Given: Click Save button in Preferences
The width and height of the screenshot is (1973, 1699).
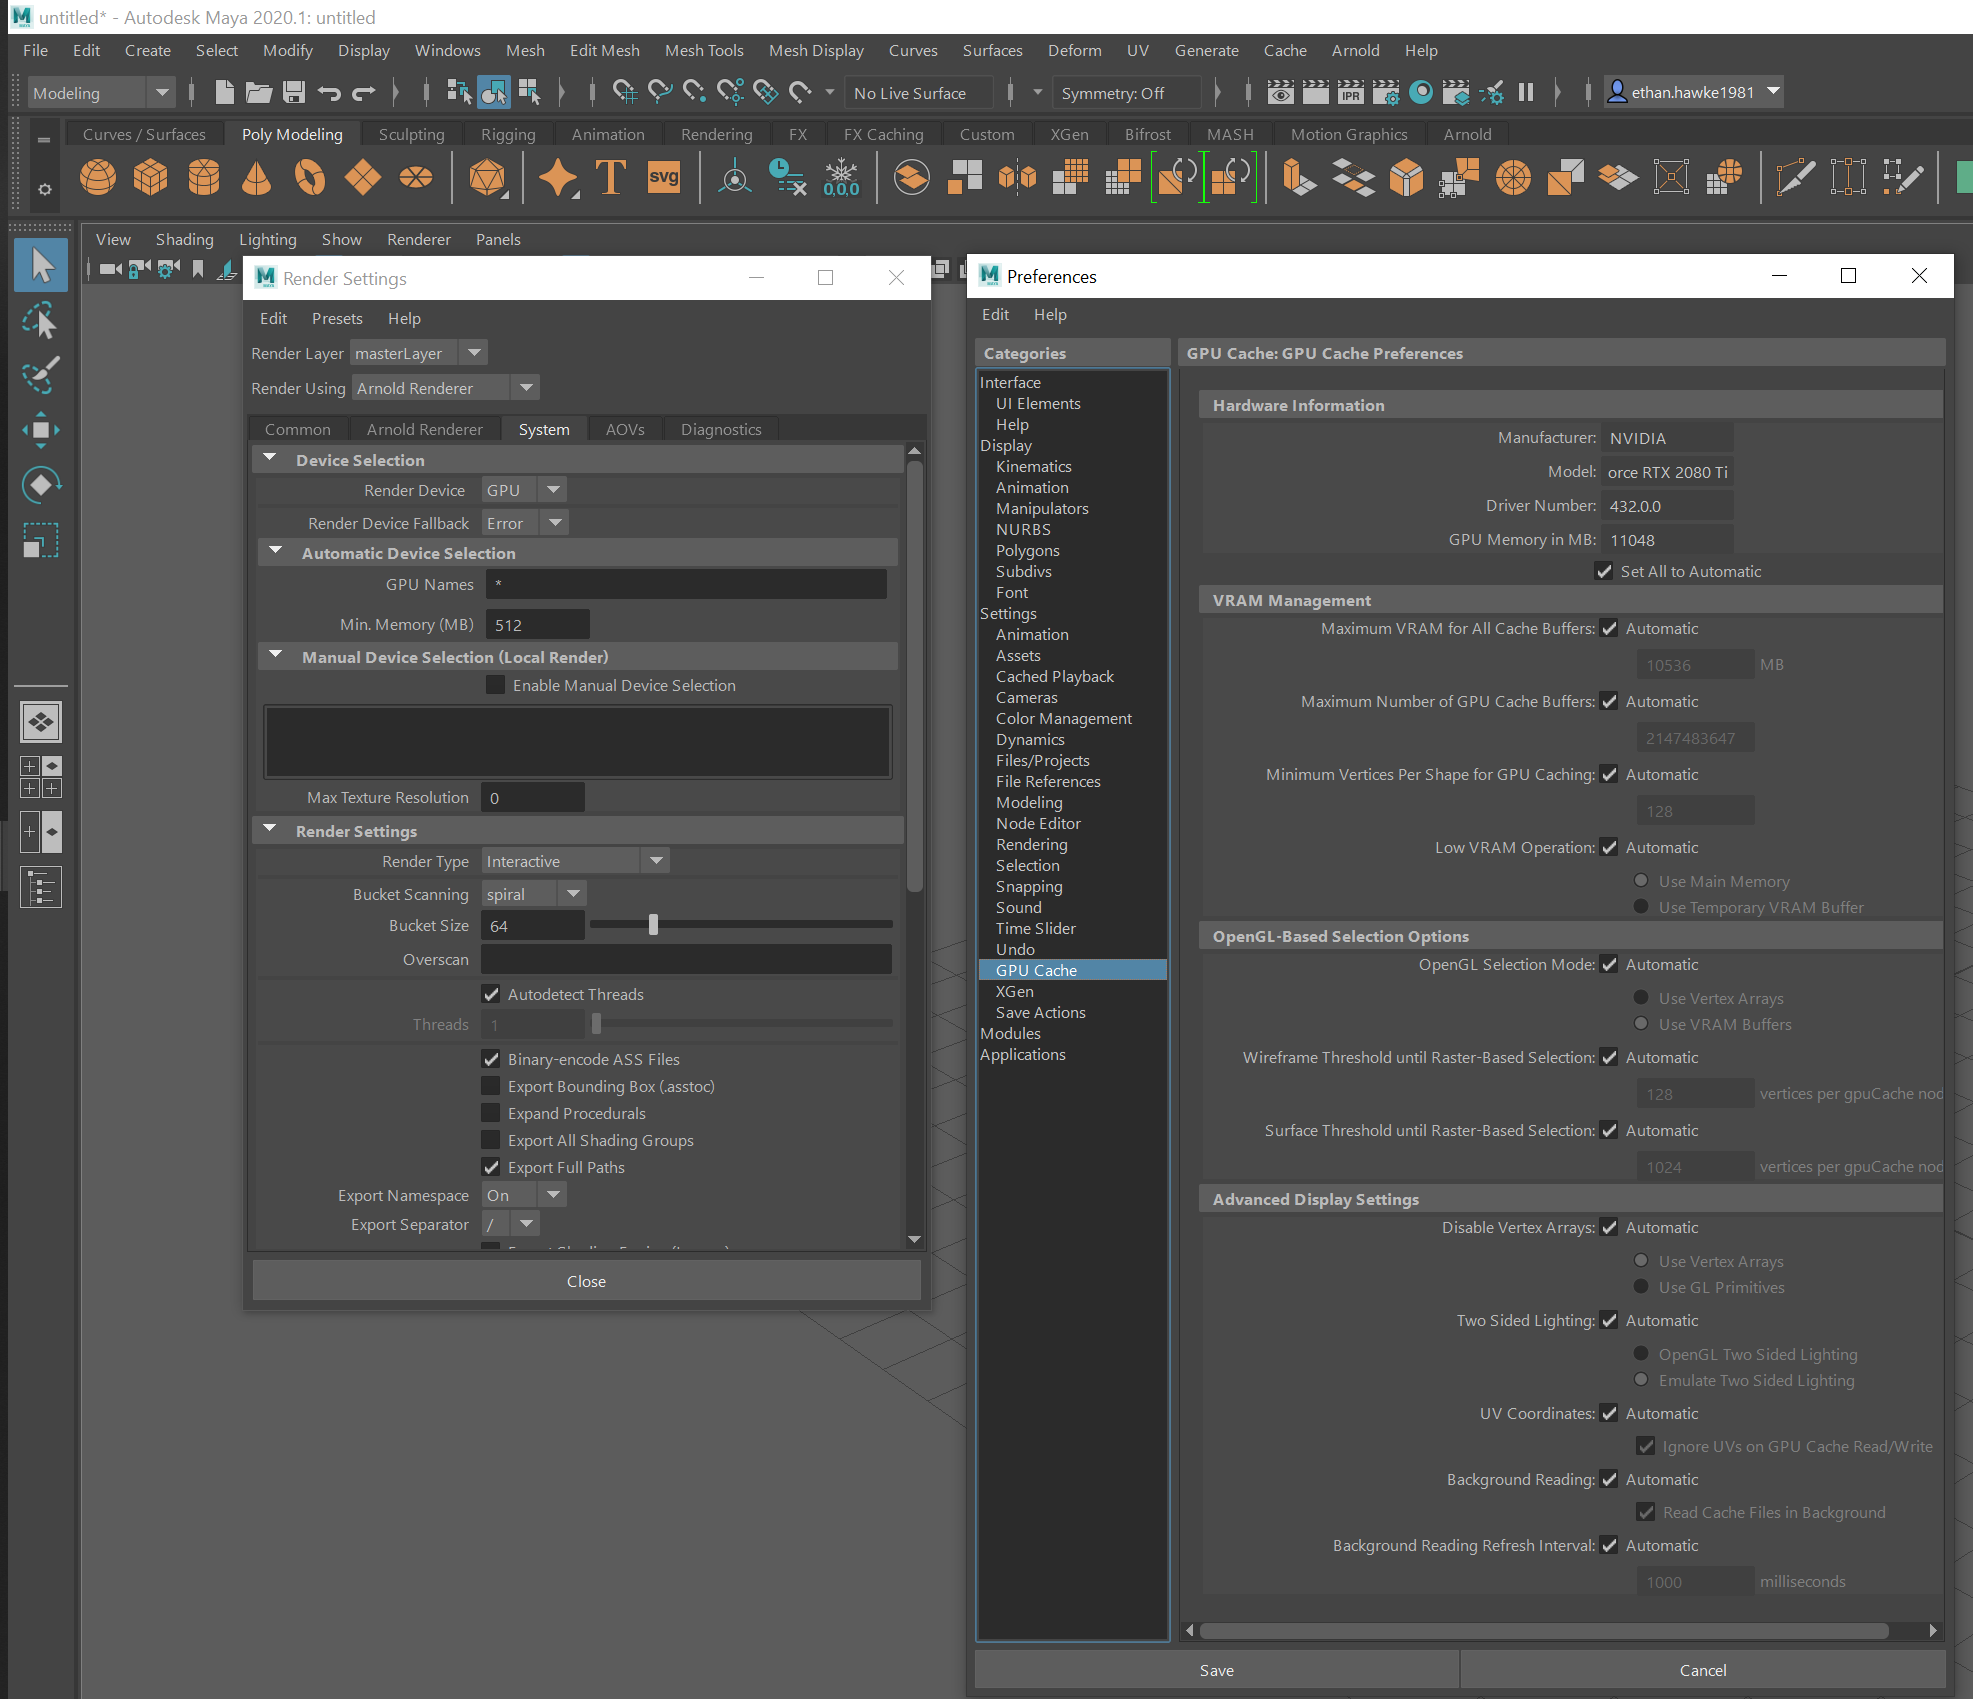Looking at the screenshot, I should coord(1216,1670).
